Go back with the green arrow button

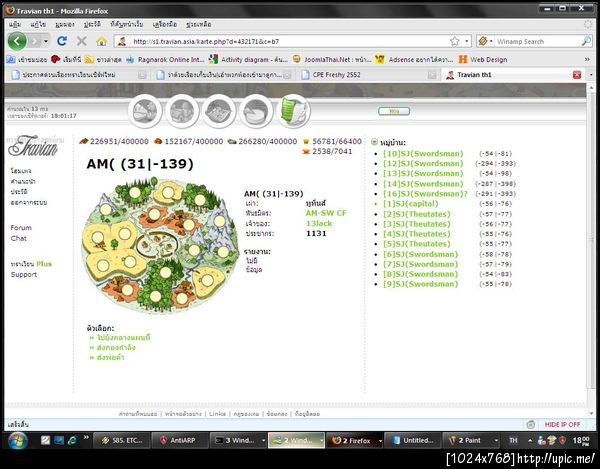pos(17,41)
